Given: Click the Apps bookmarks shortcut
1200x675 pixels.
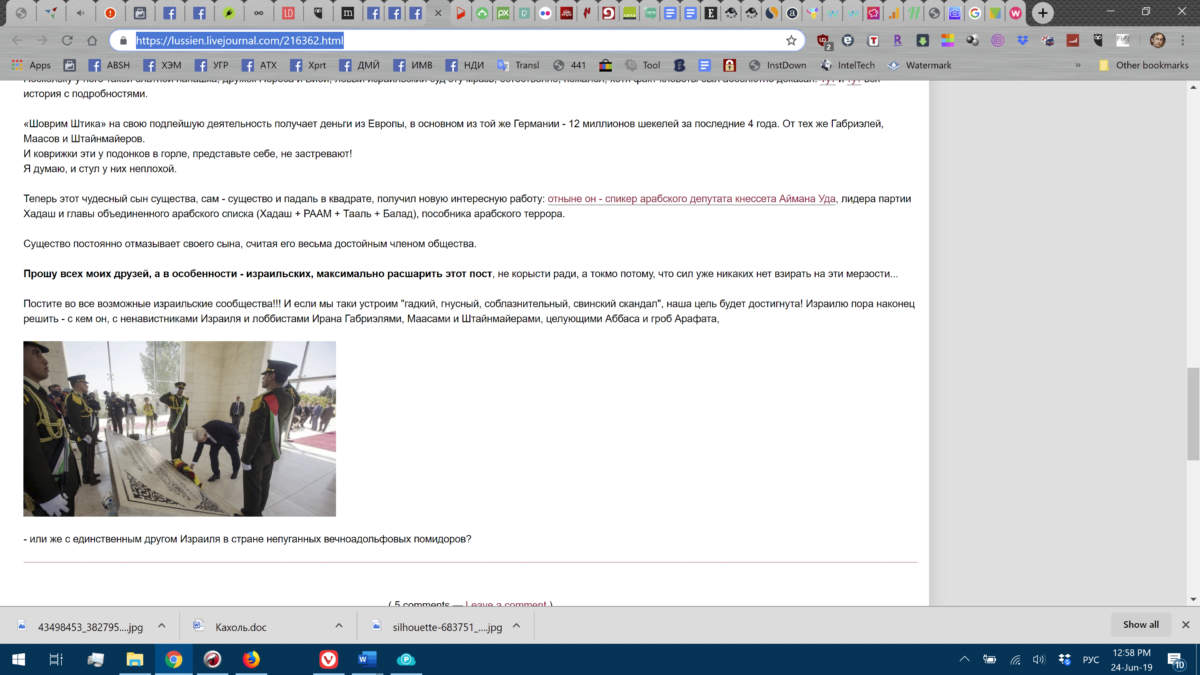Looking at the screenshot, I should [31, 65].
